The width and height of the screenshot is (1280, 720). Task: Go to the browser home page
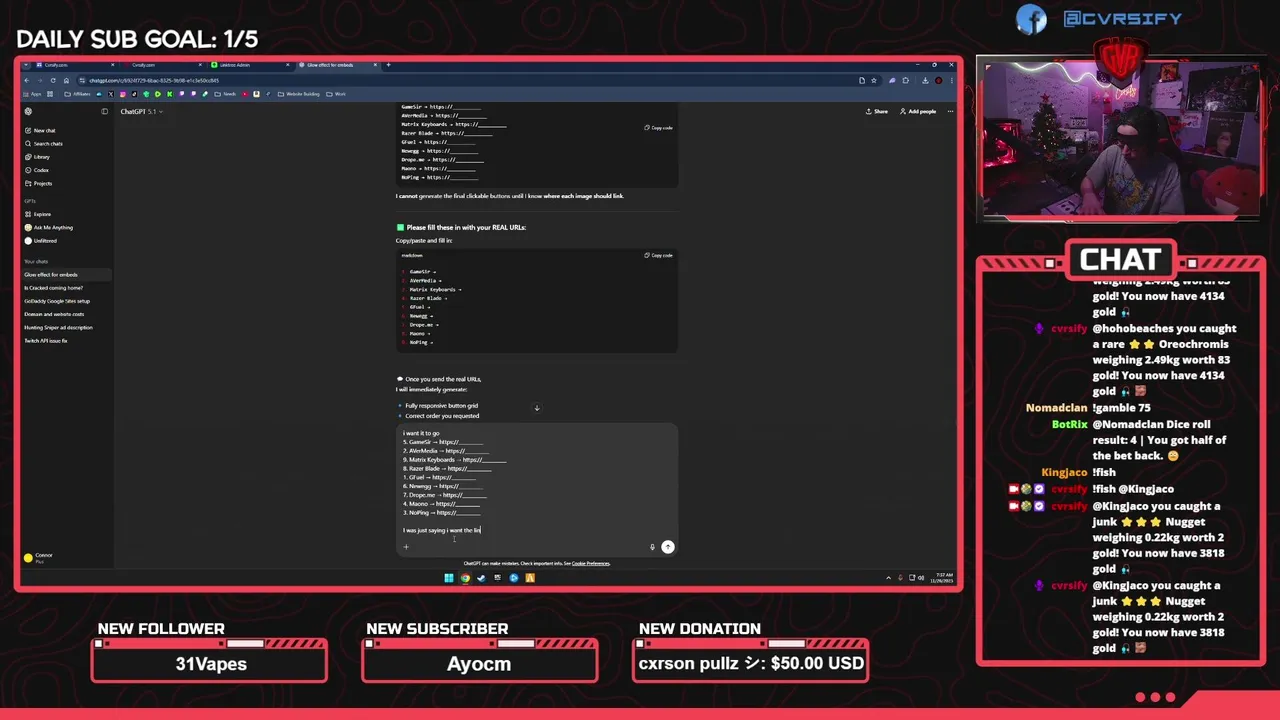tap(67, 80)
